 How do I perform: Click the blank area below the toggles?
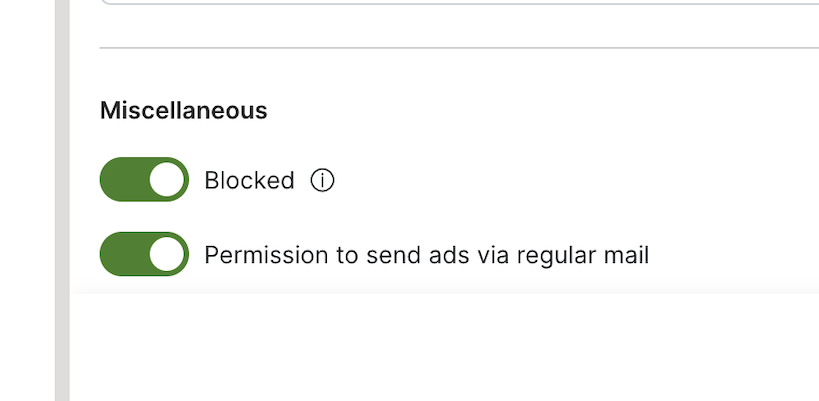(x=440, y=345)
